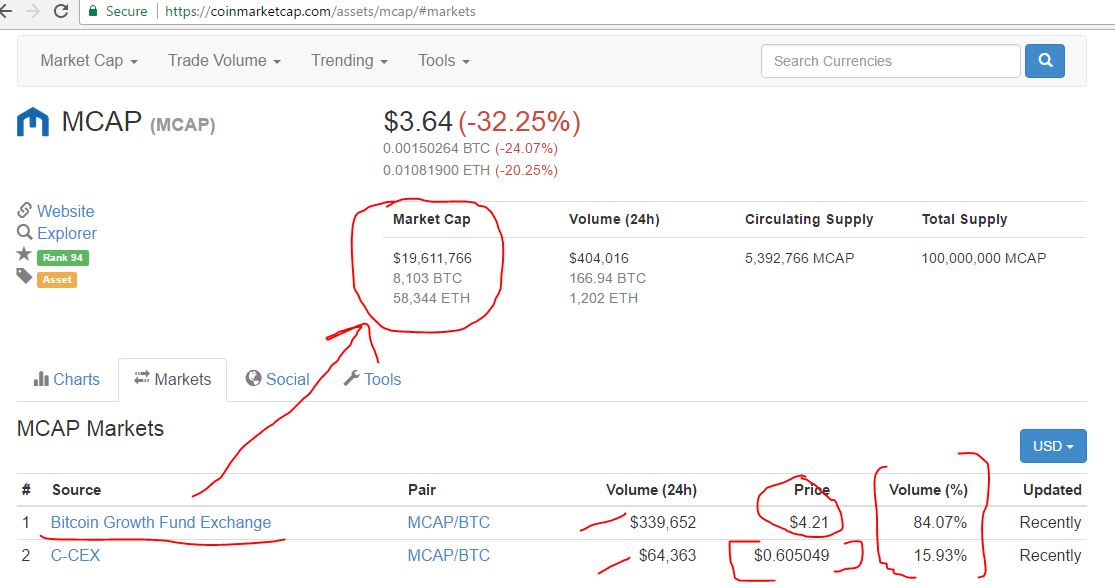Open the Website link
1115x588 pixels.
tap(65, 211)
